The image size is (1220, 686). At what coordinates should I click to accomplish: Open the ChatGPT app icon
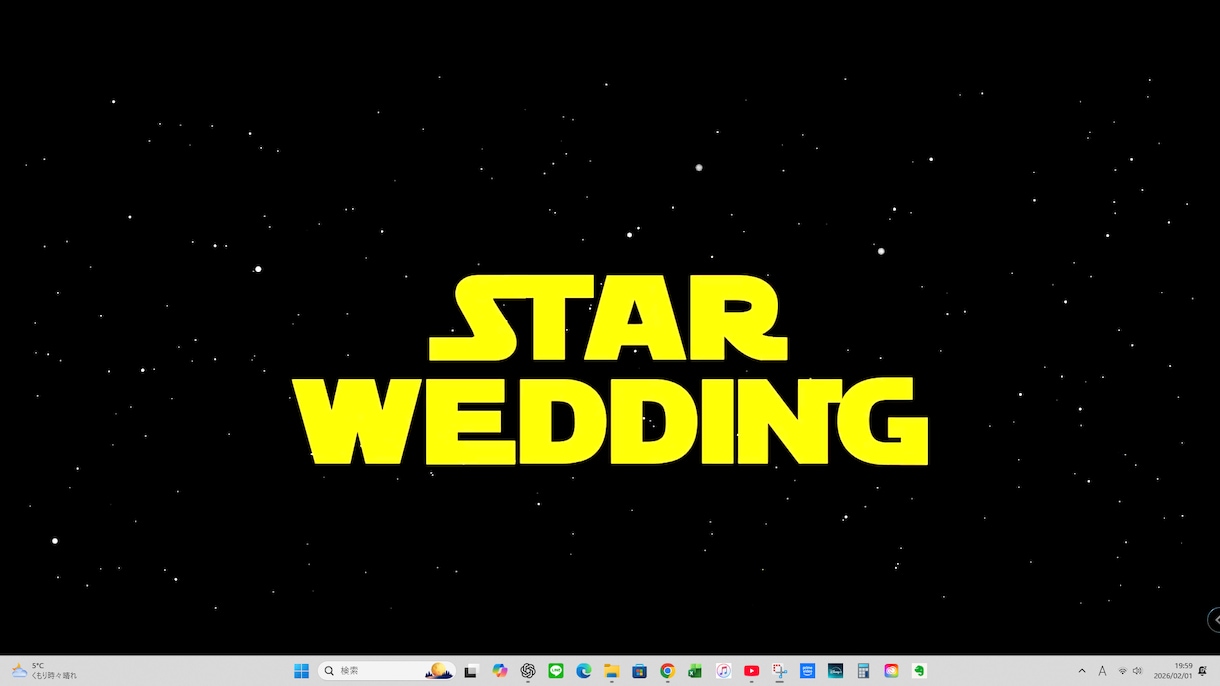coord(528,671)
